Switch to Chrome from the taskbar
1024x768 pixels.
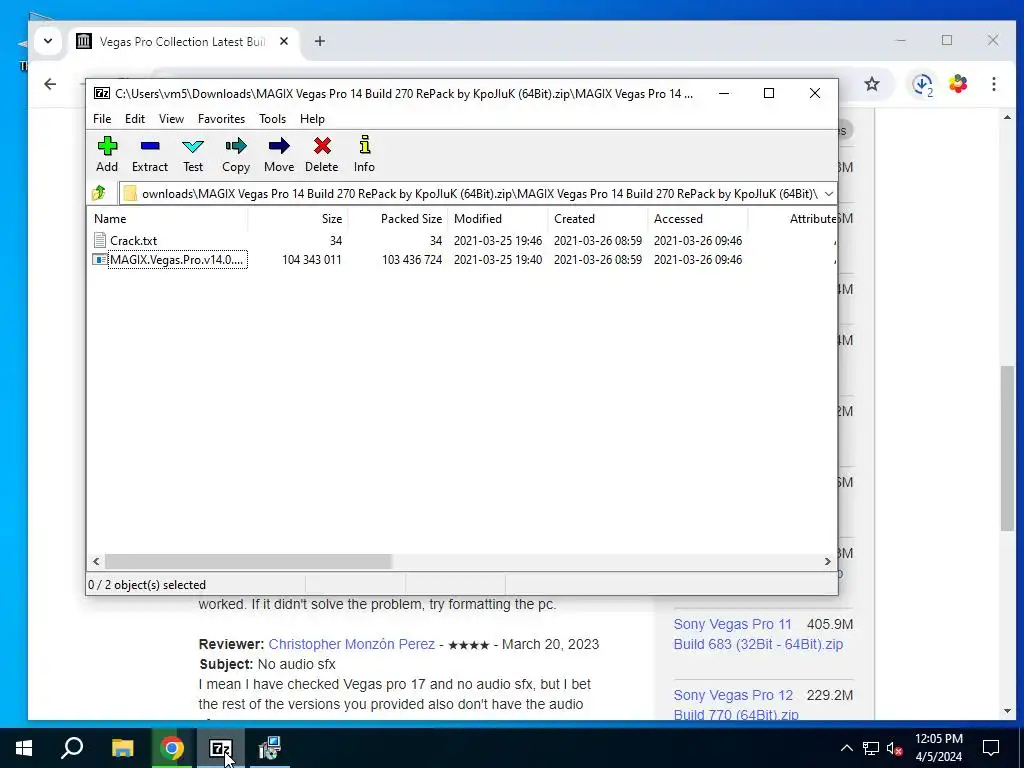[172, 748]
